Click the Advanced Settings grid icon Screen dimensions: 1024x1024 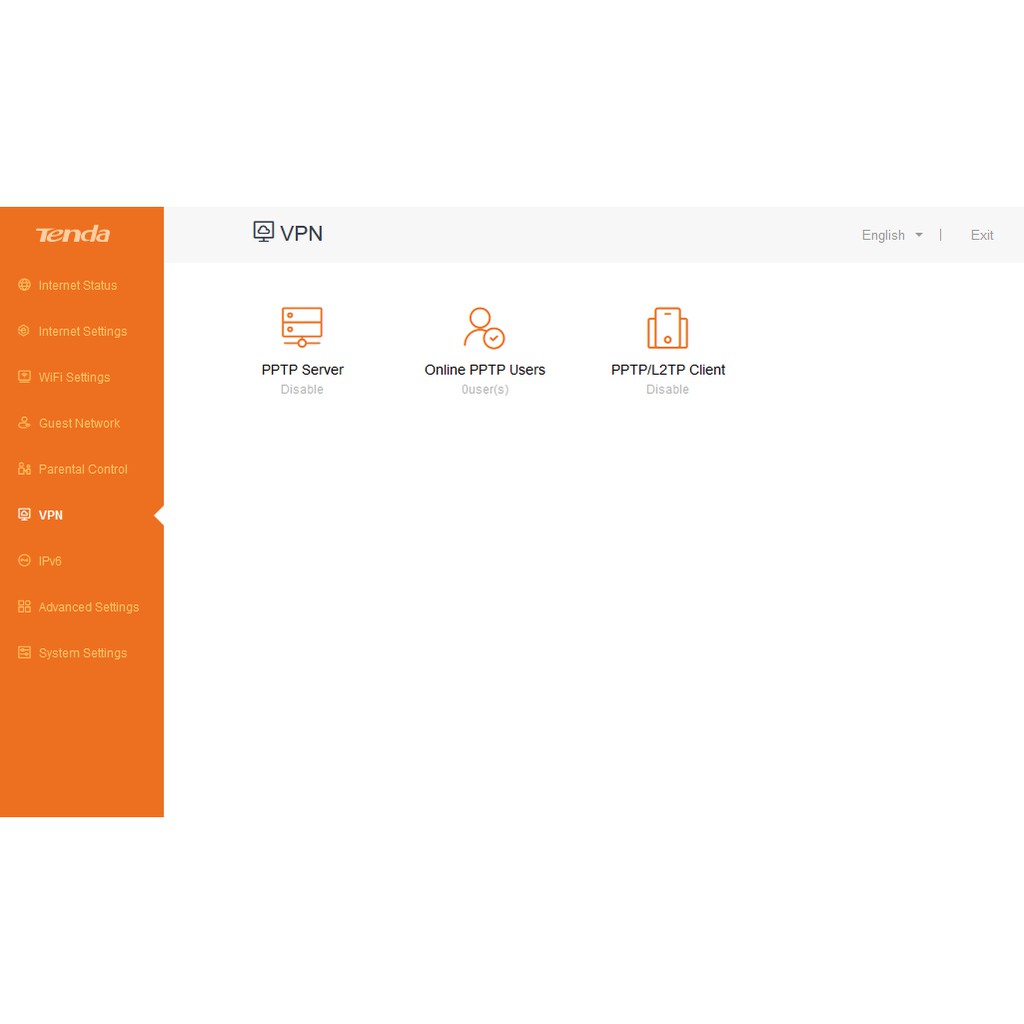25,607
